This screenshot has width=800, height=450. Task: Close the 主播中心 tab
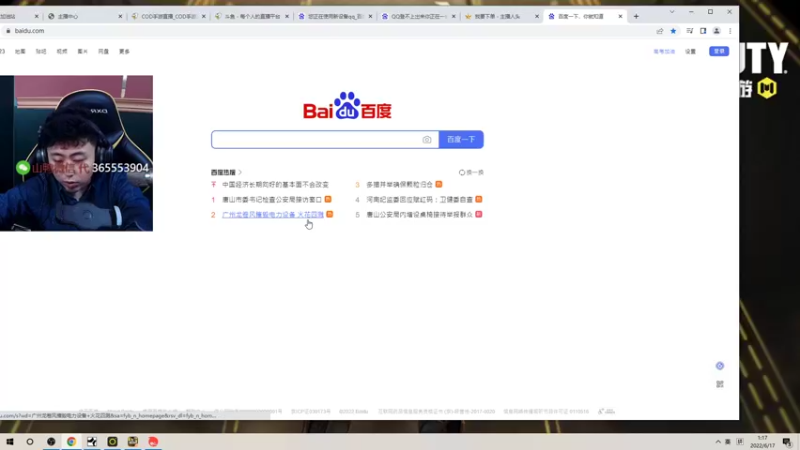[x=120, y=16]
